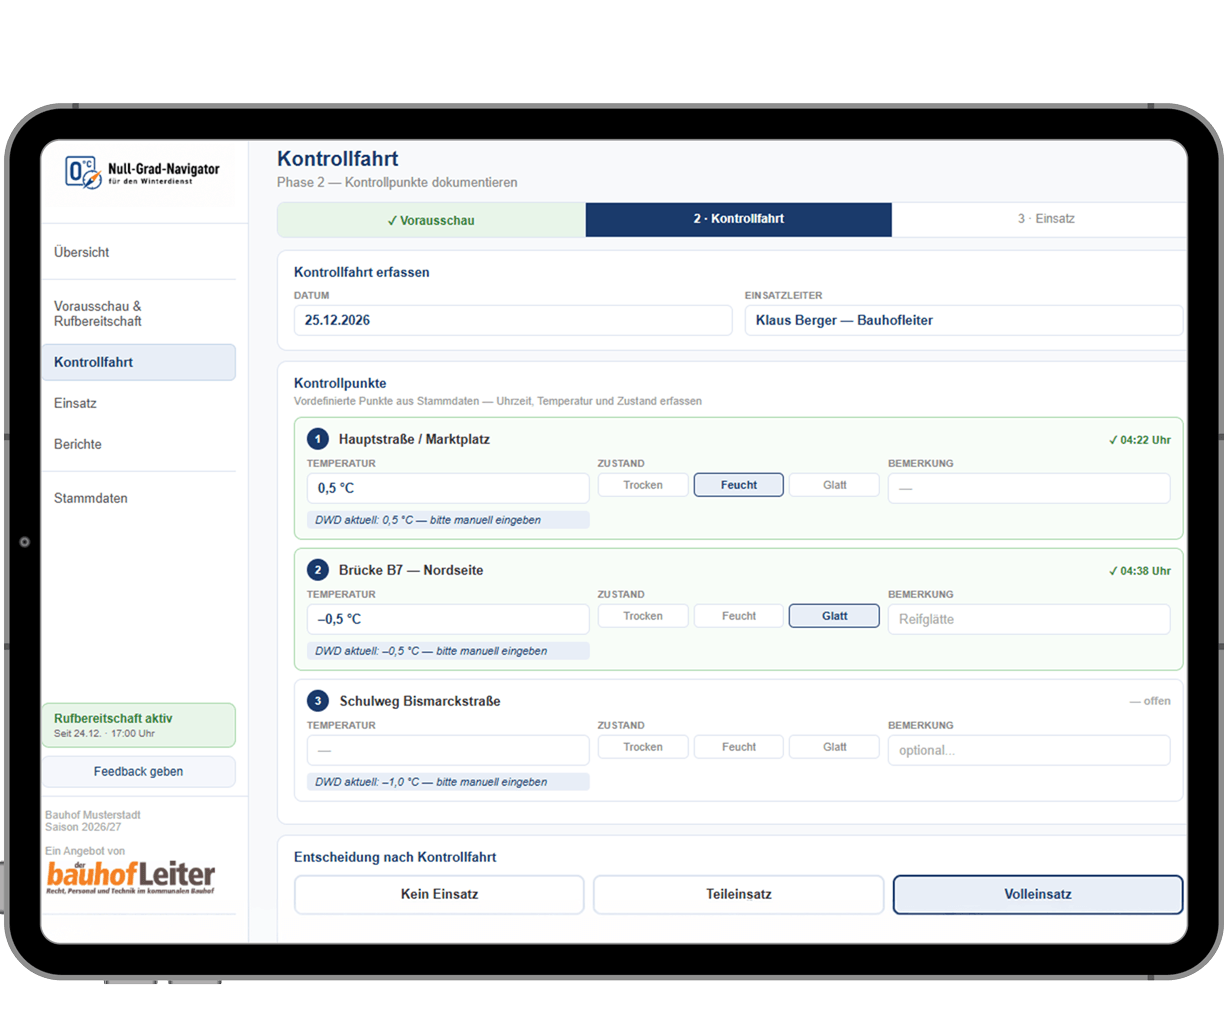The width and height of the screenshot is (1224, 1020).
Task: Click the Datum field showing 25.12.2026
Action: (513, 320)
